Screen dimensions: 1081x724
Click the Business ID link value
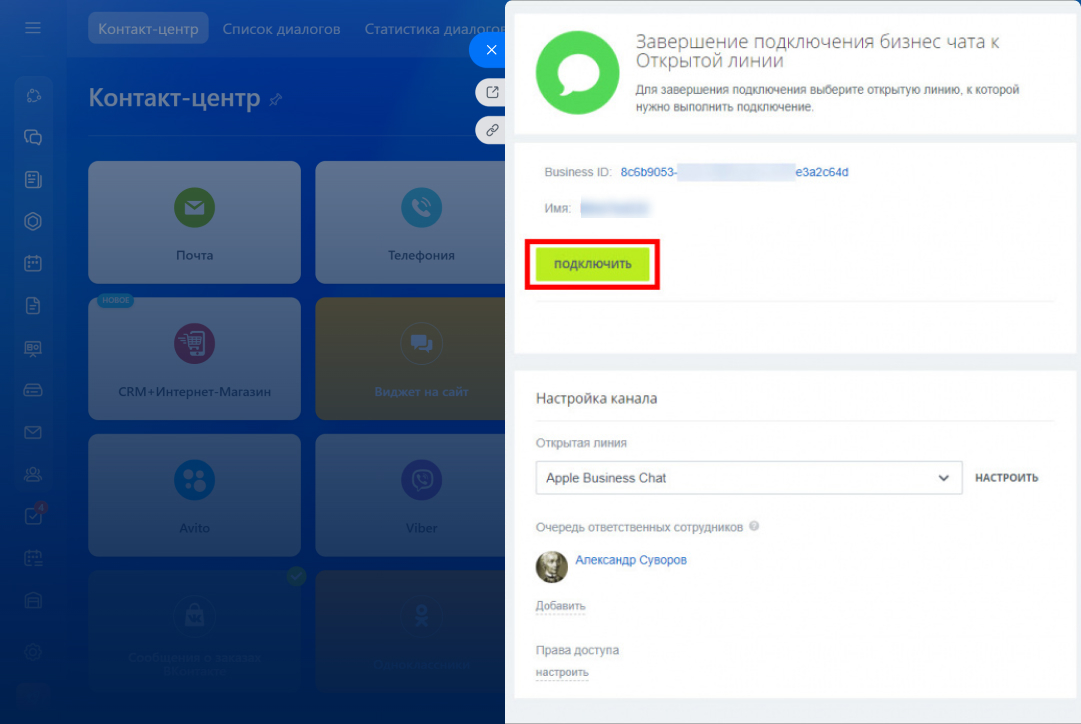coord(734,172)
